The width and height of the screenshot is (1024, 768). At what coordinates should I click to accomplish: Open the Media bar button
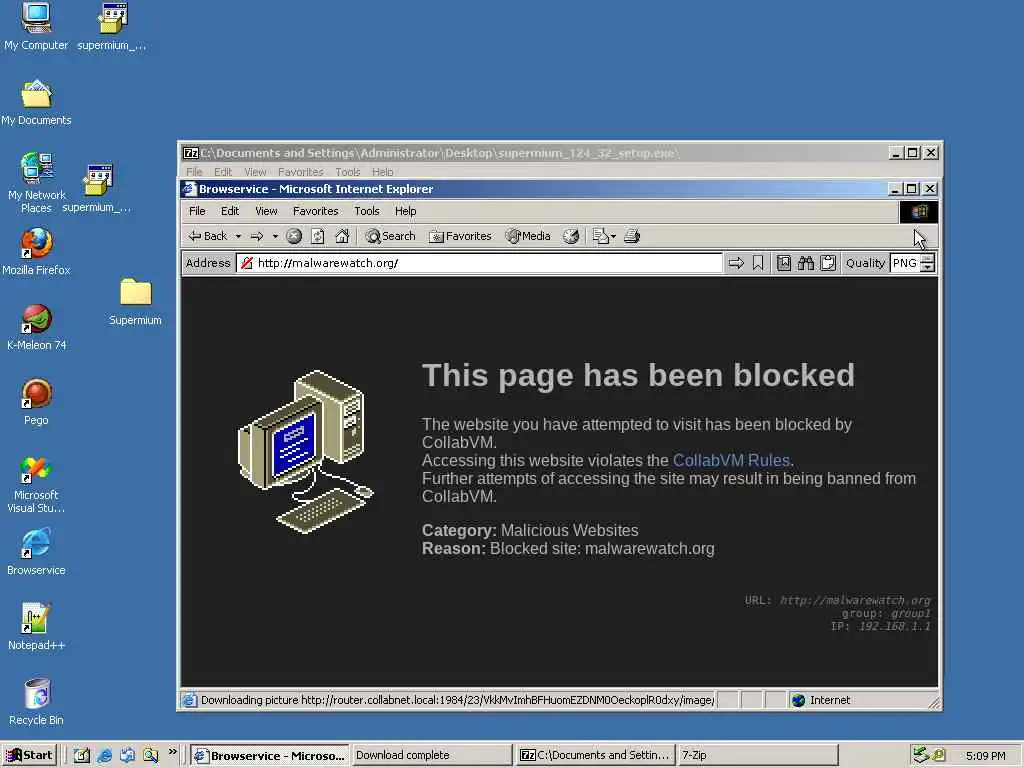pos(528,236)
